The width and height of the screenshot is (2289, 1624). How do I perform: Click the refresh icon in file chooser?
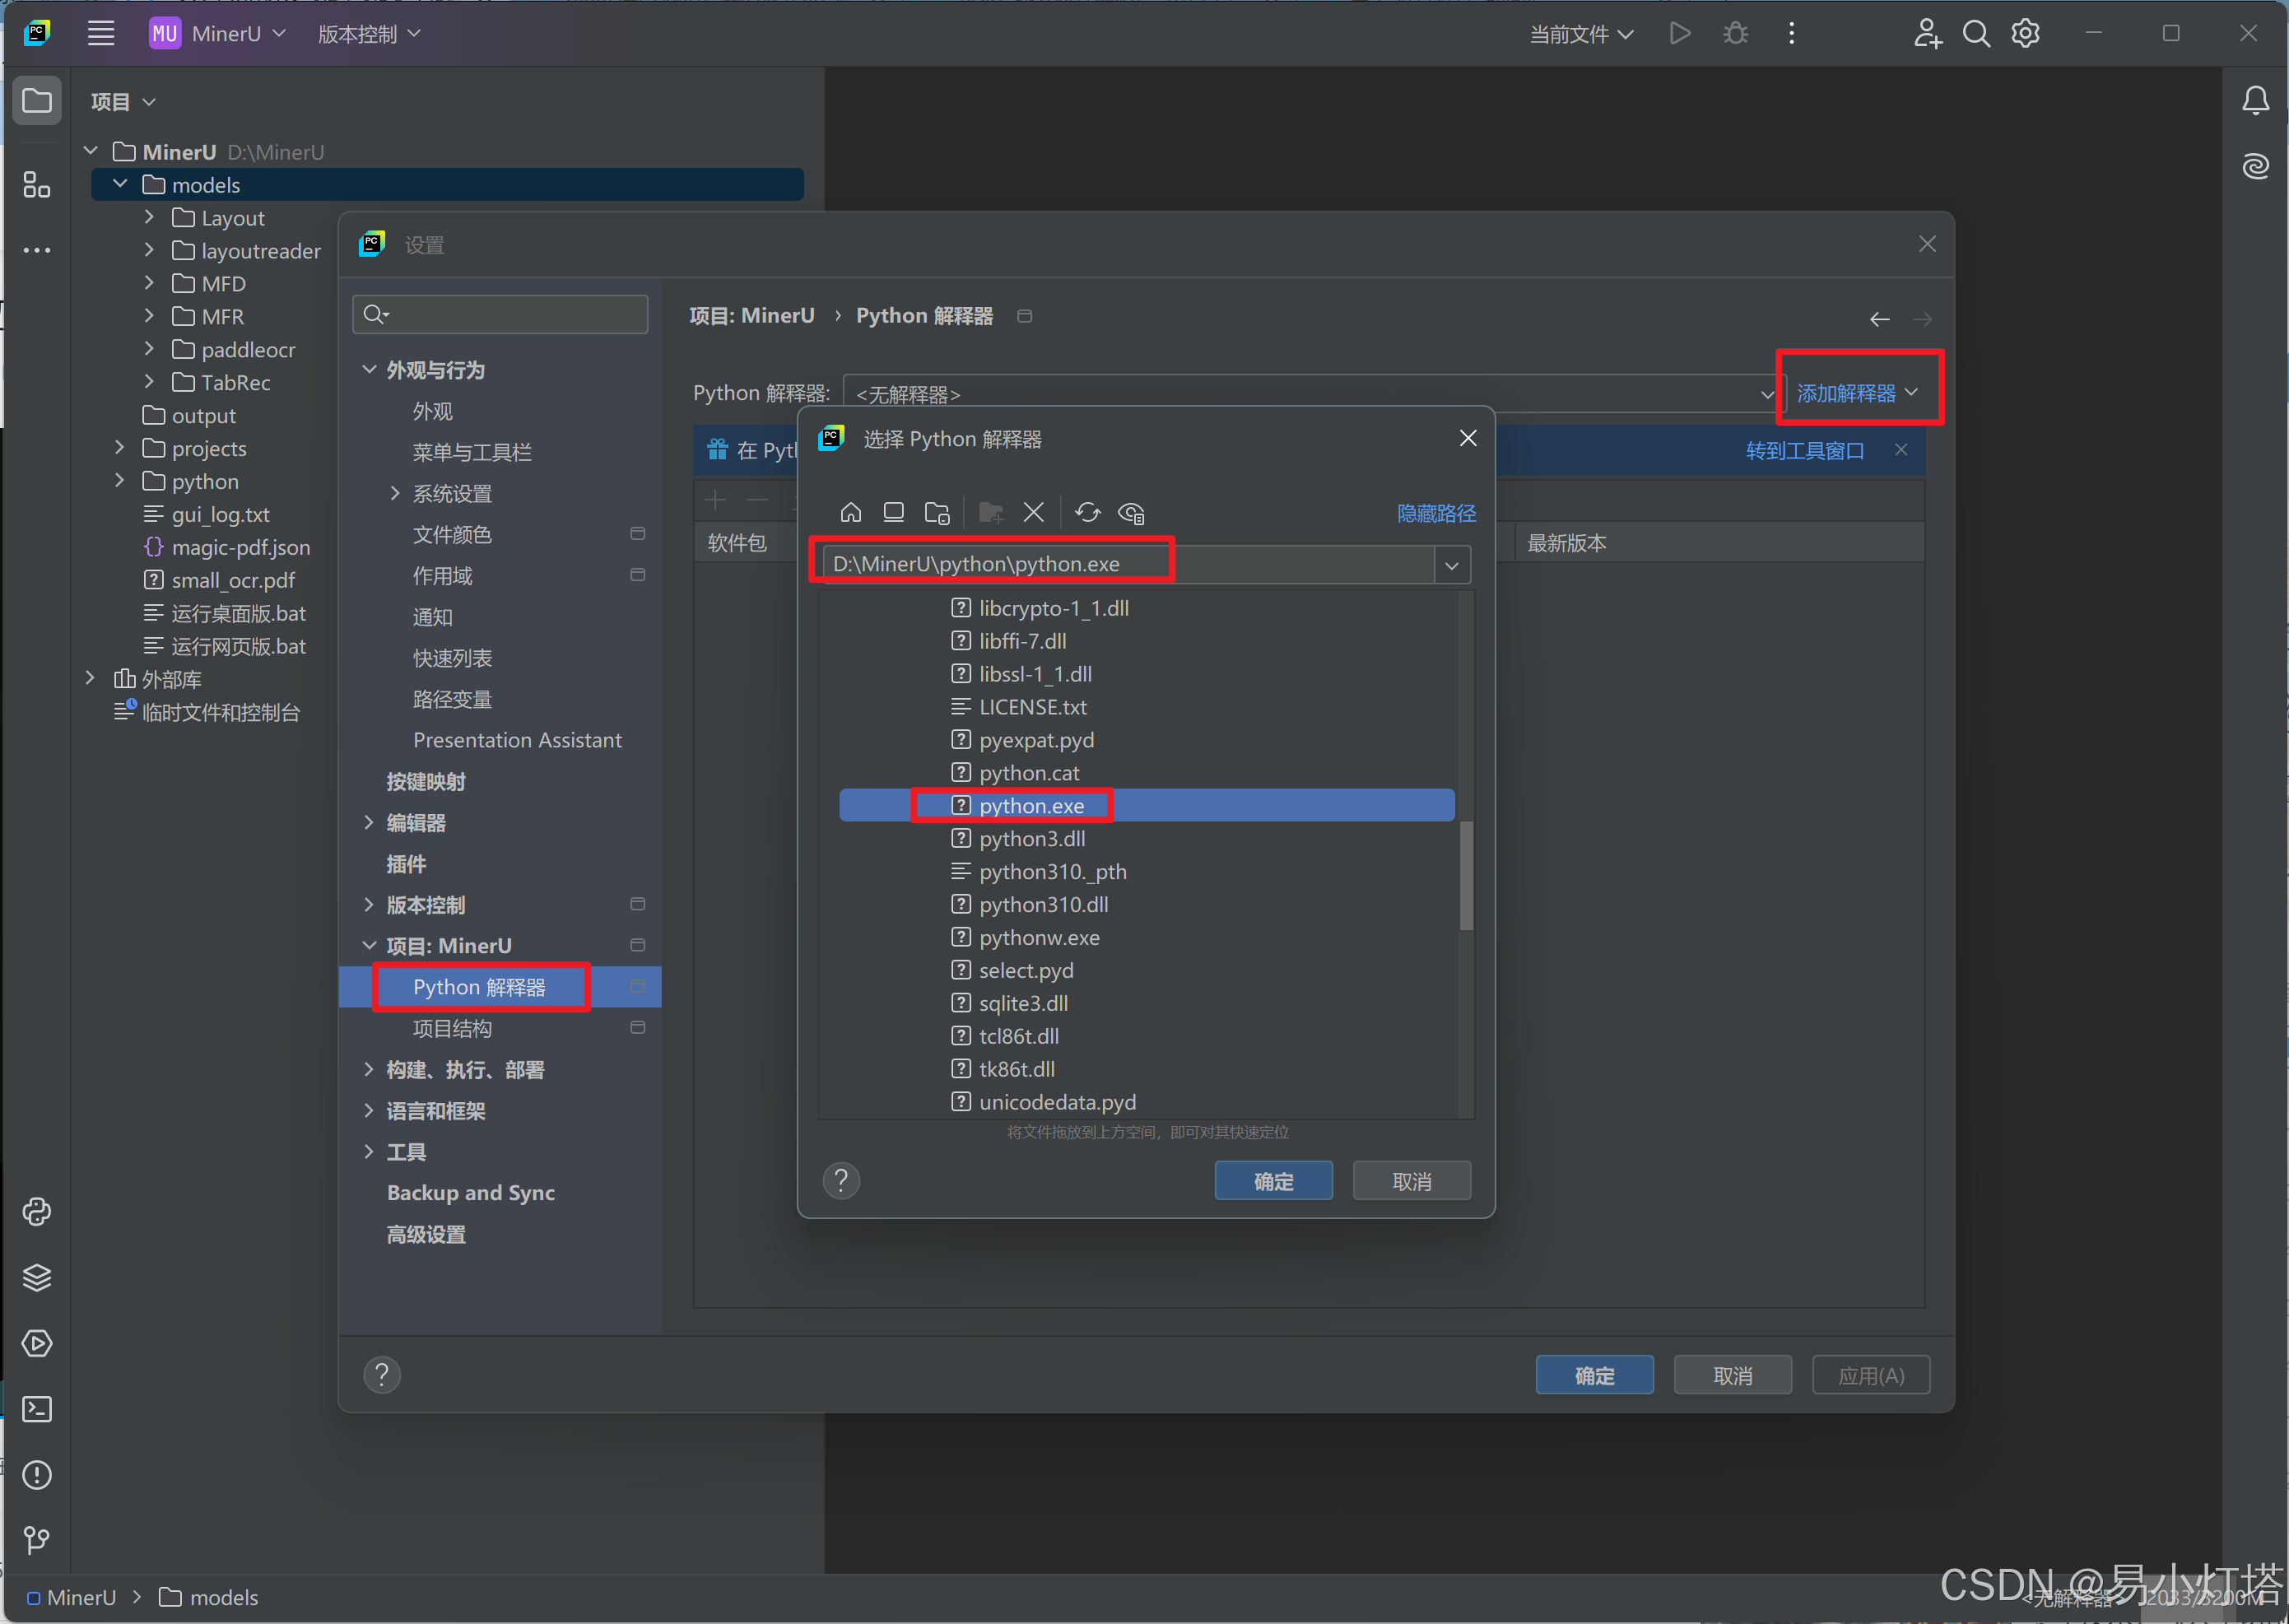click(1087, 513)
